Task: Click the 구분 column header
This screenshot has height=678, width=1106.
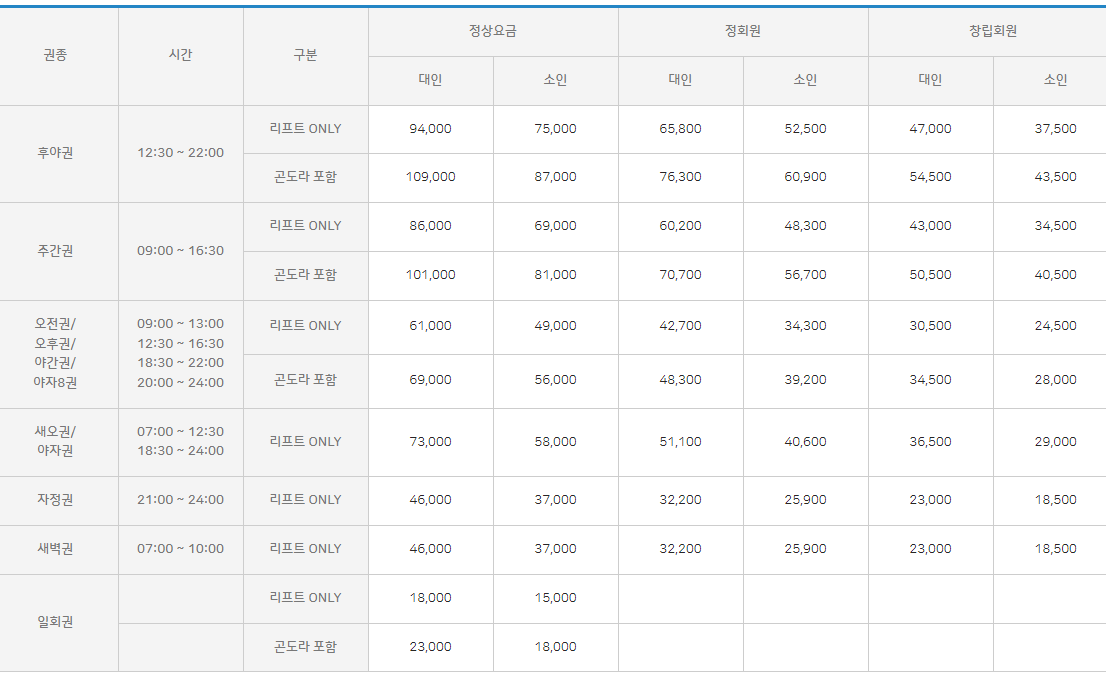Action: tap(305, 56)
